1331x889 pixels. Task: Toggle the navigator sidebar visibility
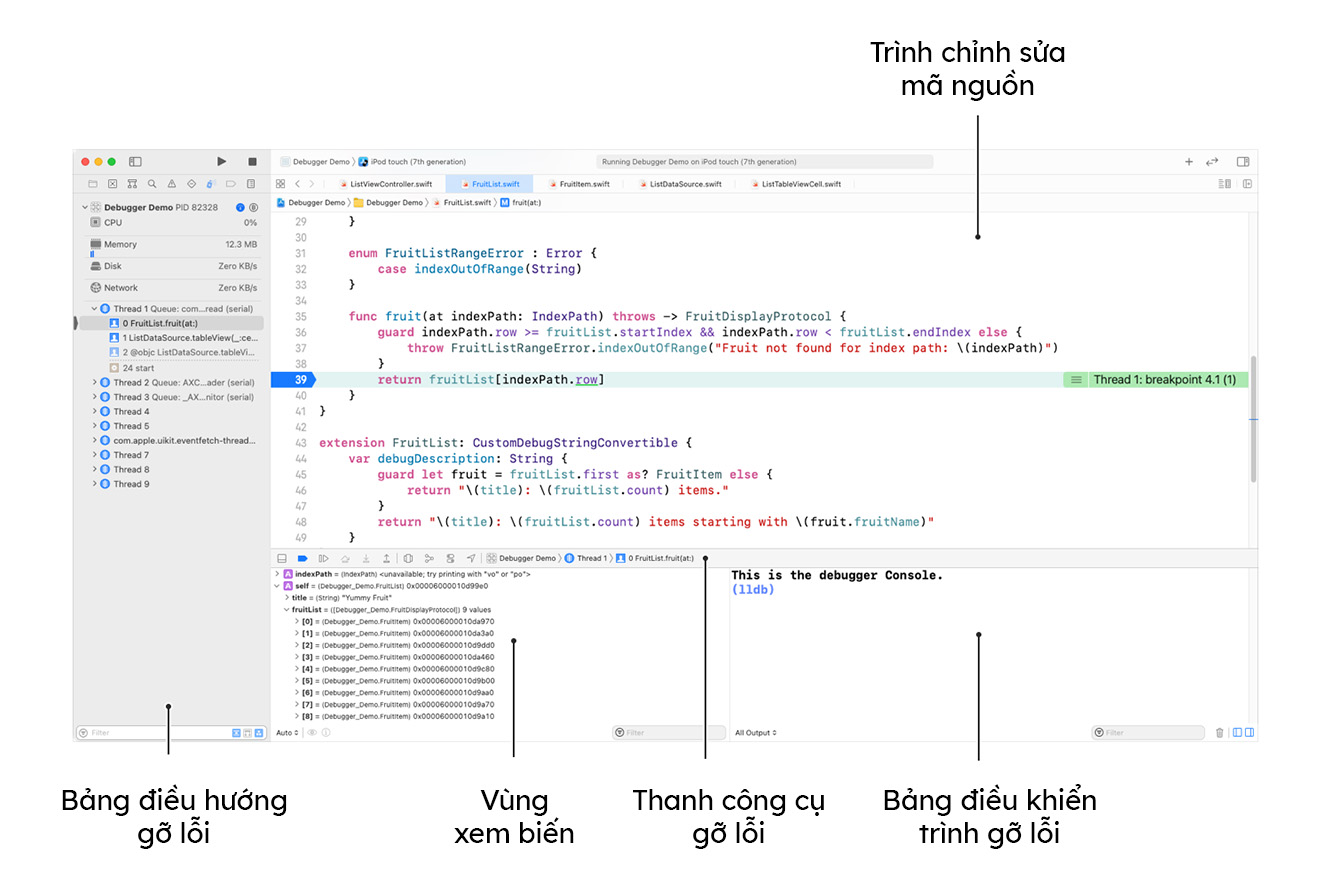pyautogui.click(x=135, y=161)
